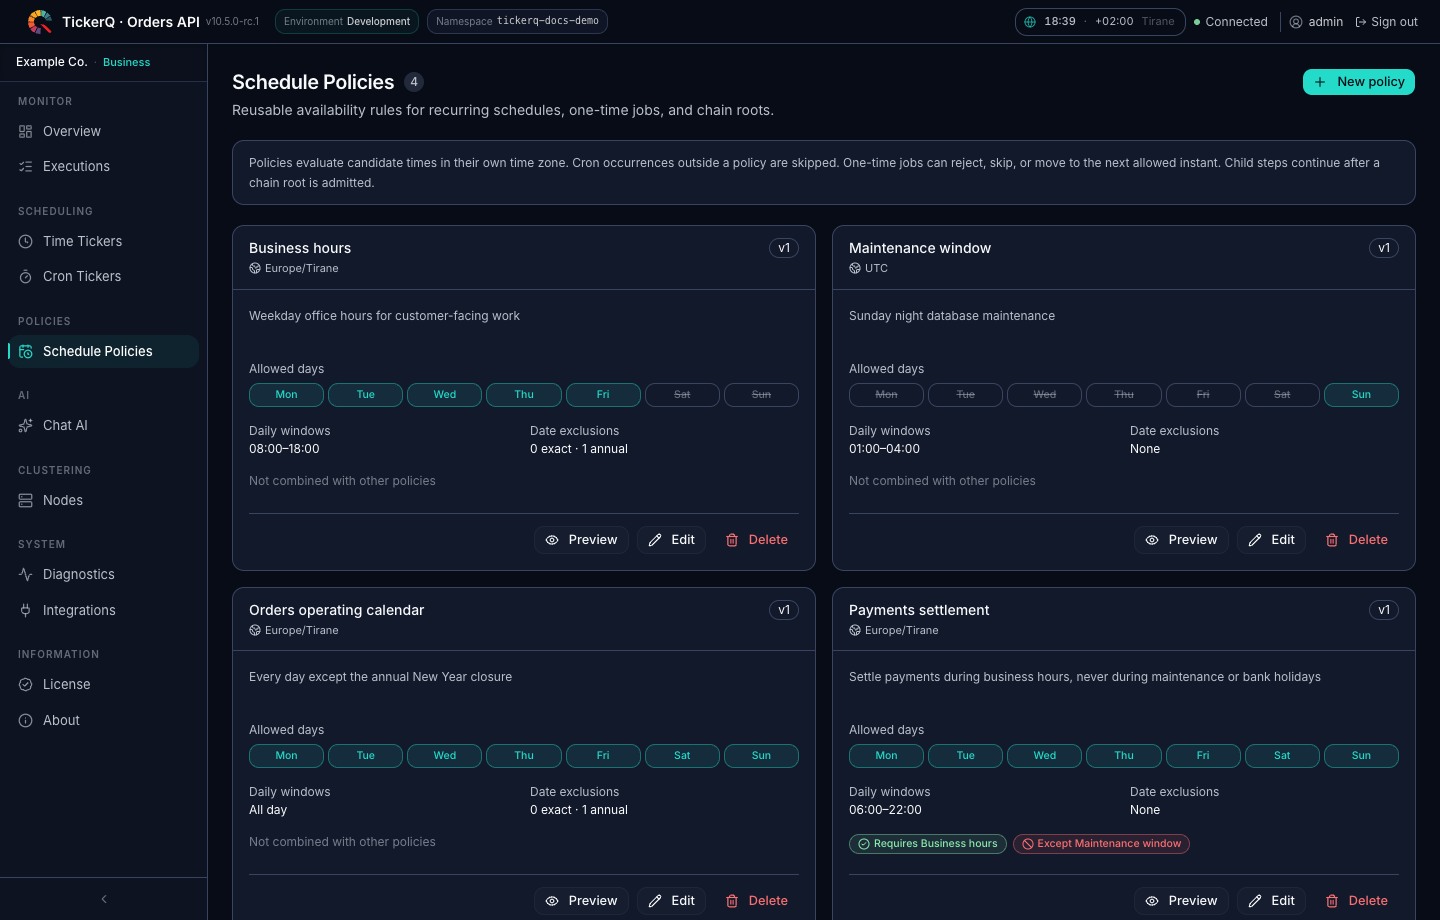Click the License checkmark icon
This screenshot has width=1440, height=920.
[x=26, y=684]
